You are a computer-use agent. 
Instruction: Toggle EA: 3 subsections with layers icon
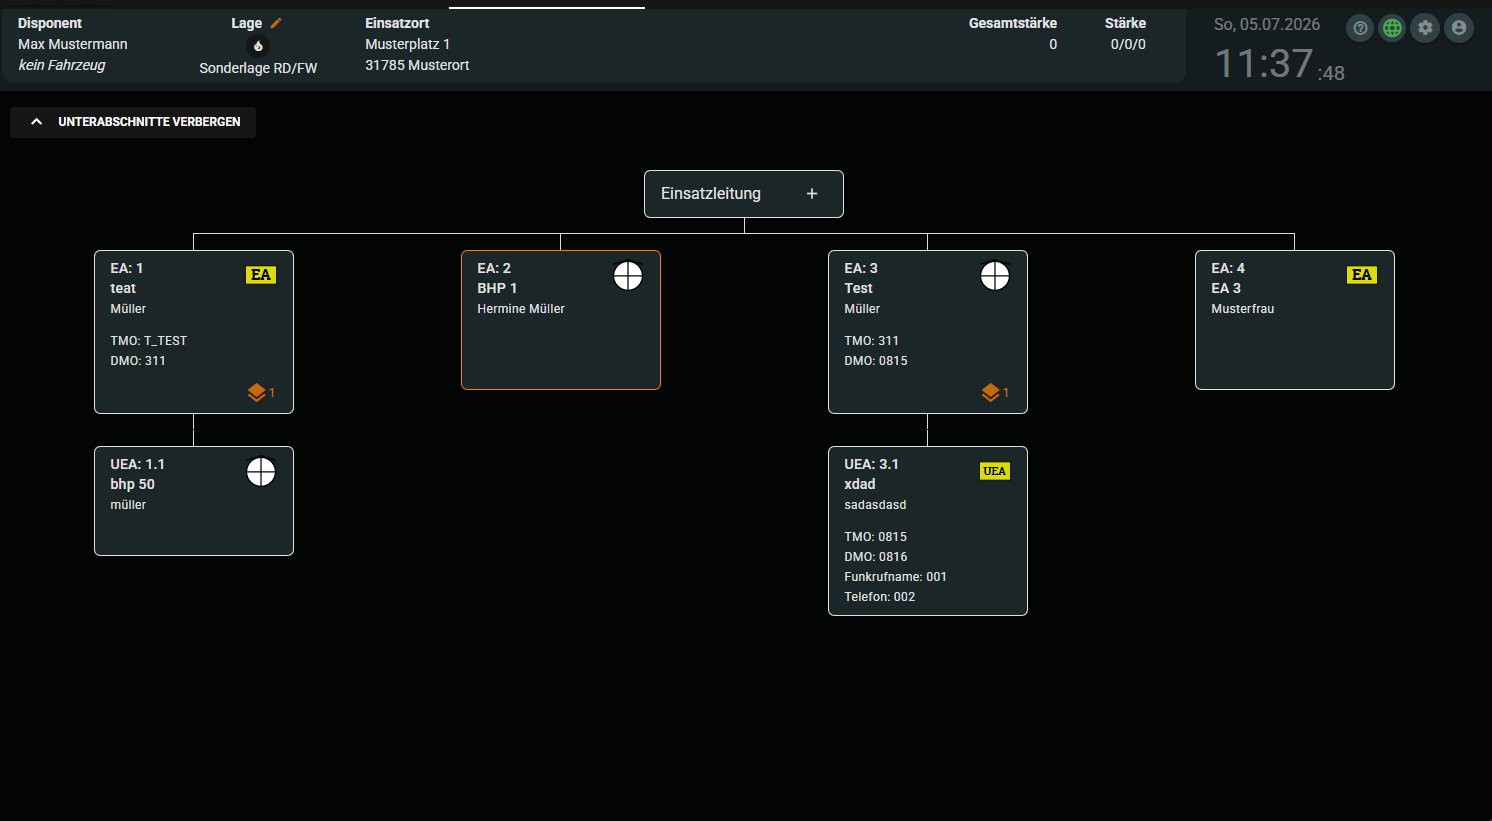[995, 392]
